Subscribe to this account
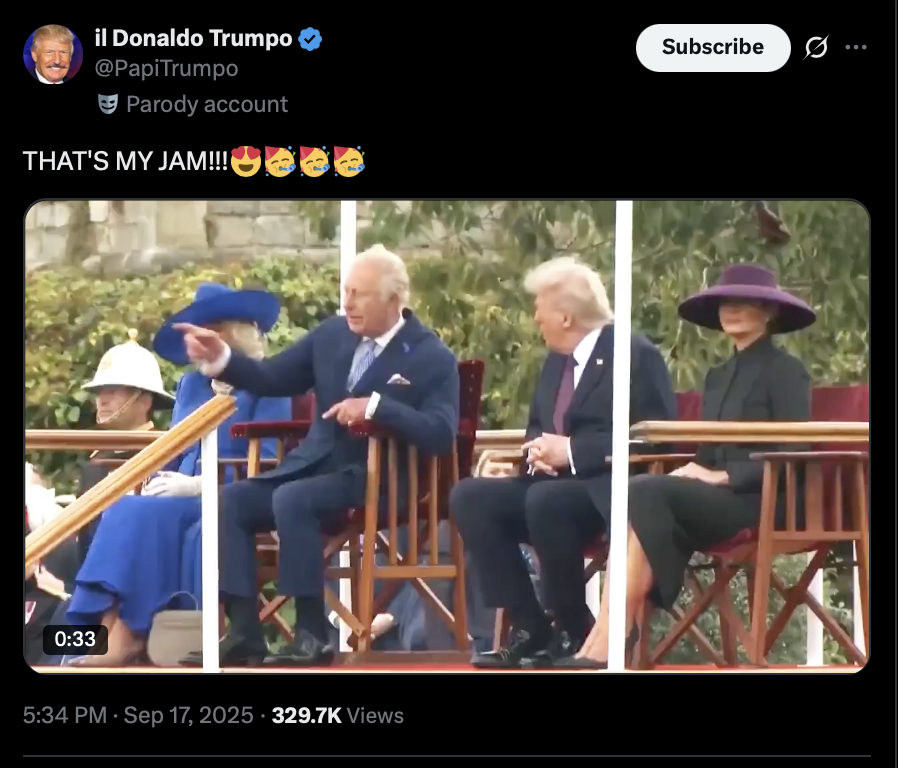 tap(713, 48)
